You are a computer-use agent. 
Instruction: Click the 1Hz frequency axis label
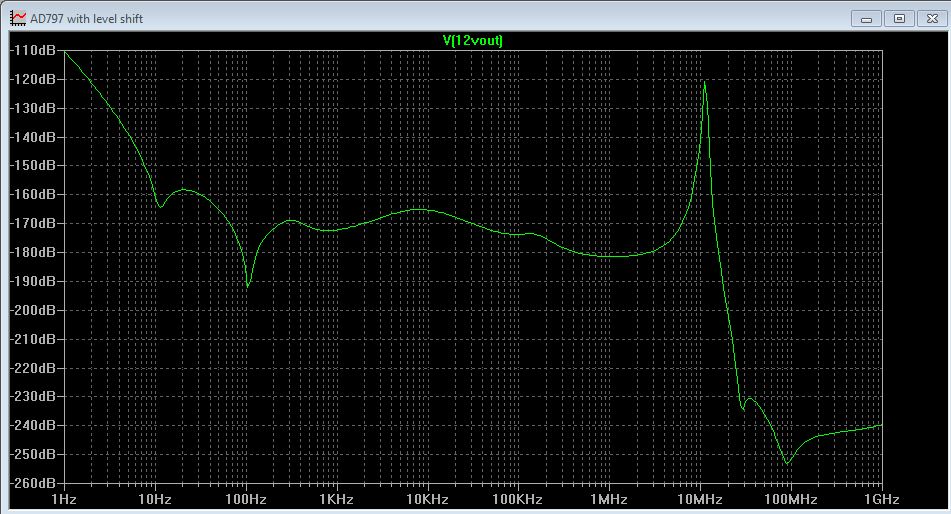64,499
